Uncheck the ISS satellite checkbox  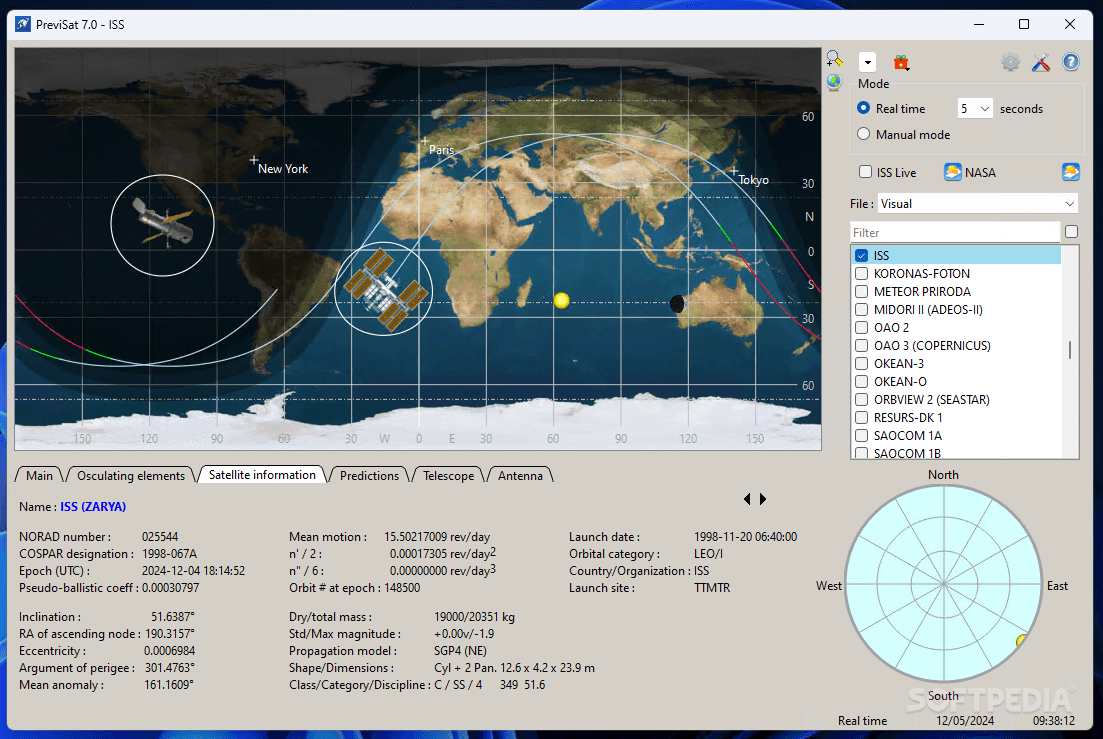(862, 255)
